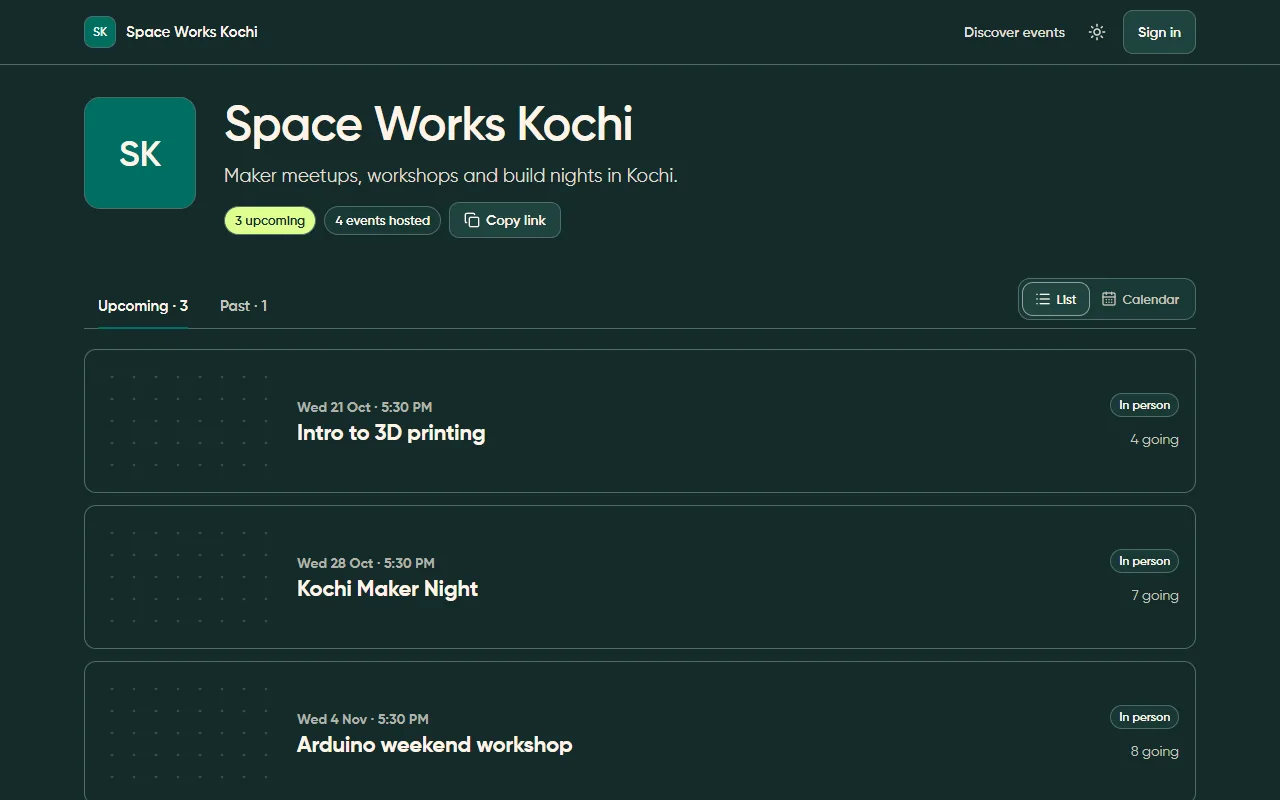
Task: Click the SK logo in the header
Action: pos(100,32)
